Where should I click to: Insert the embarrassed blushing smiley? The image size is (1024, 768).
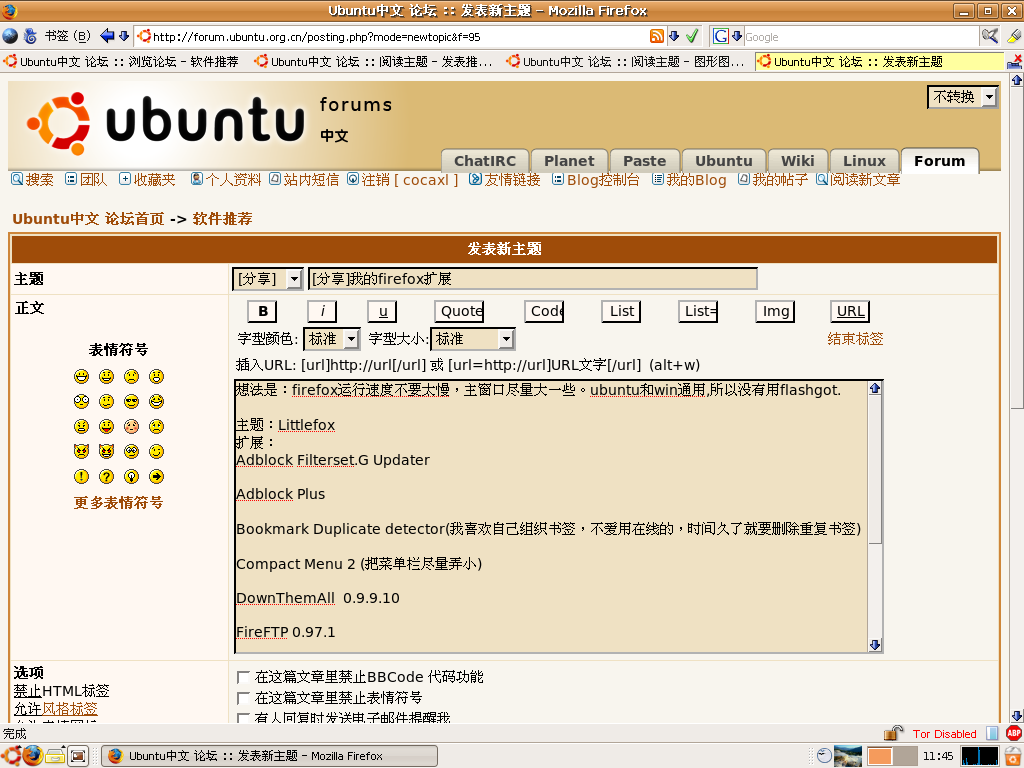[x=131, y=426]
